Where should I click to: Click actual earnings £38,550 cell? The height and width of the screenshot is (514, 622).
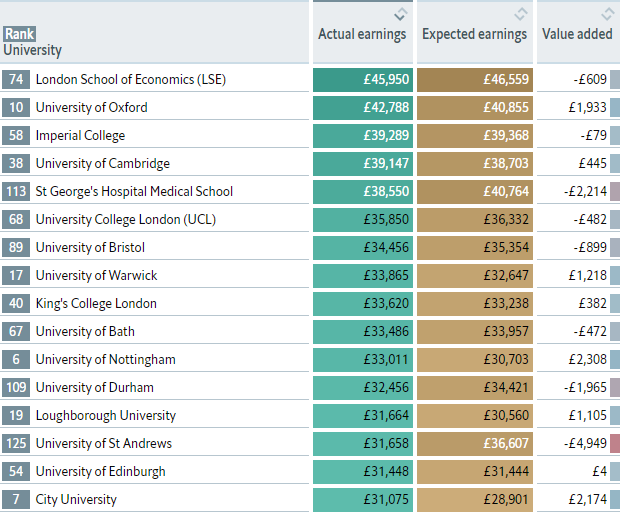pos(363,192)
